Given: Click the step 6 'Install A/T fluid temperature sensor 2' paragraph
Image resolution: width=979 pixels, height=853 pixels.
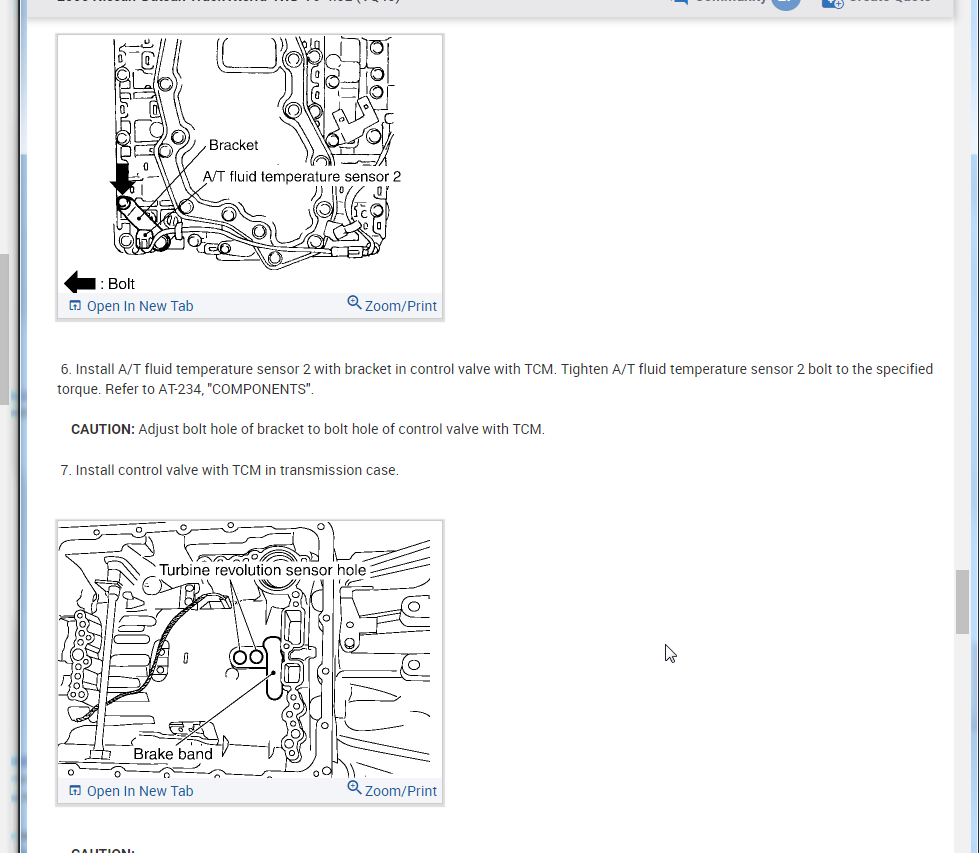Looking at the screenshot, I should point(495,379).
